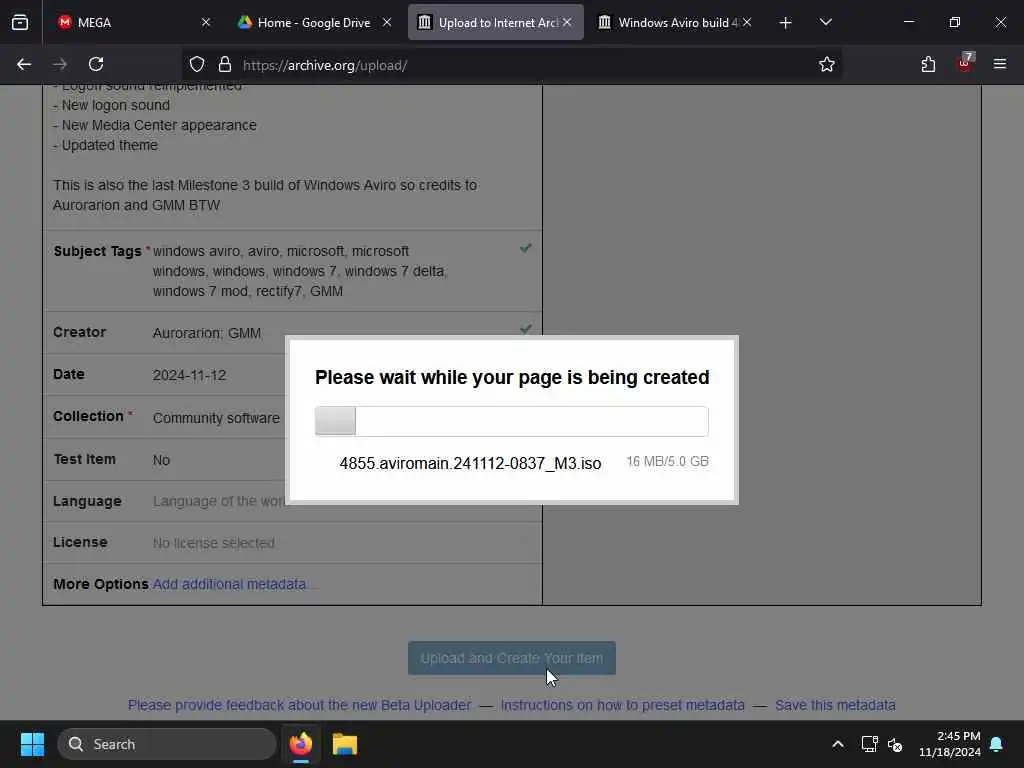Viewport: 1024px width, 768px height.
Task: Click the Please wait page being created heading
Action: click(x=512, y=377)
